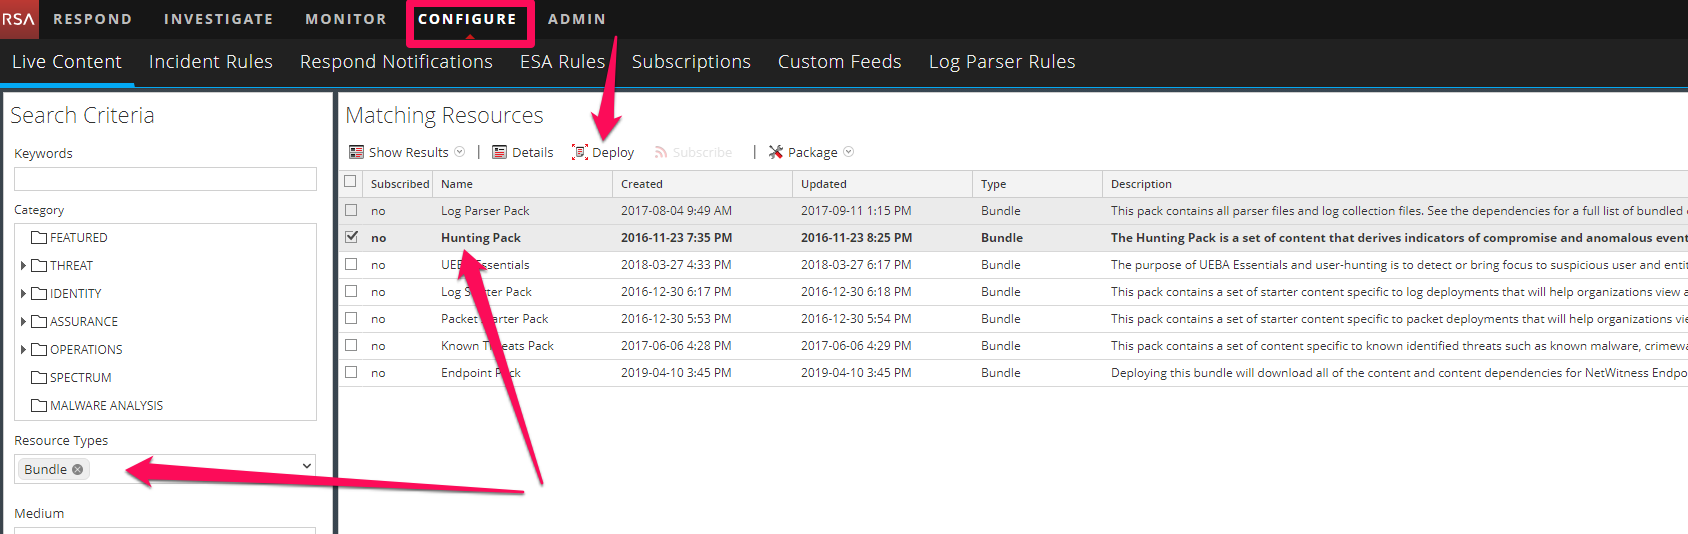Click the Show Results list icon
This screenshot has height=534, width=1688.
(x=356, y=152)
